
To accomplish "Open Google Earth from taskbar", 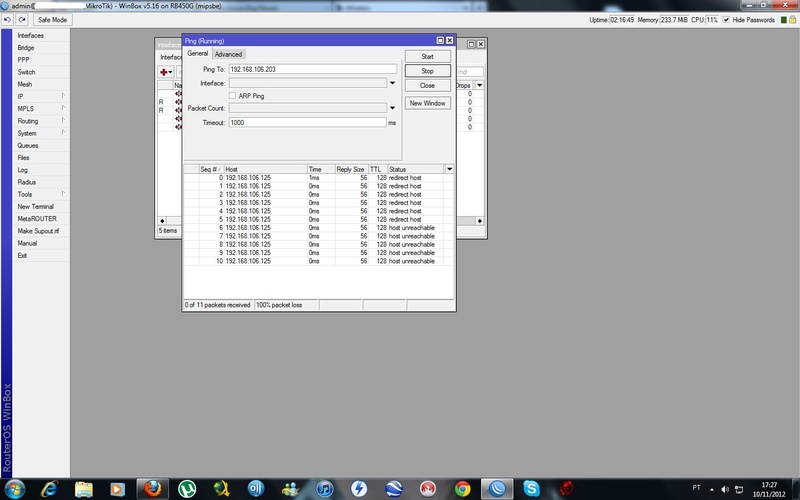I will [x=393, y=489].
